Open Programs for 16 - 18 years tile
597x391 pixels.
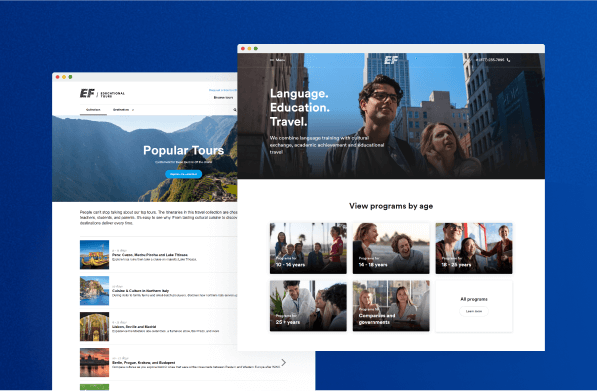tap(391, 248)
